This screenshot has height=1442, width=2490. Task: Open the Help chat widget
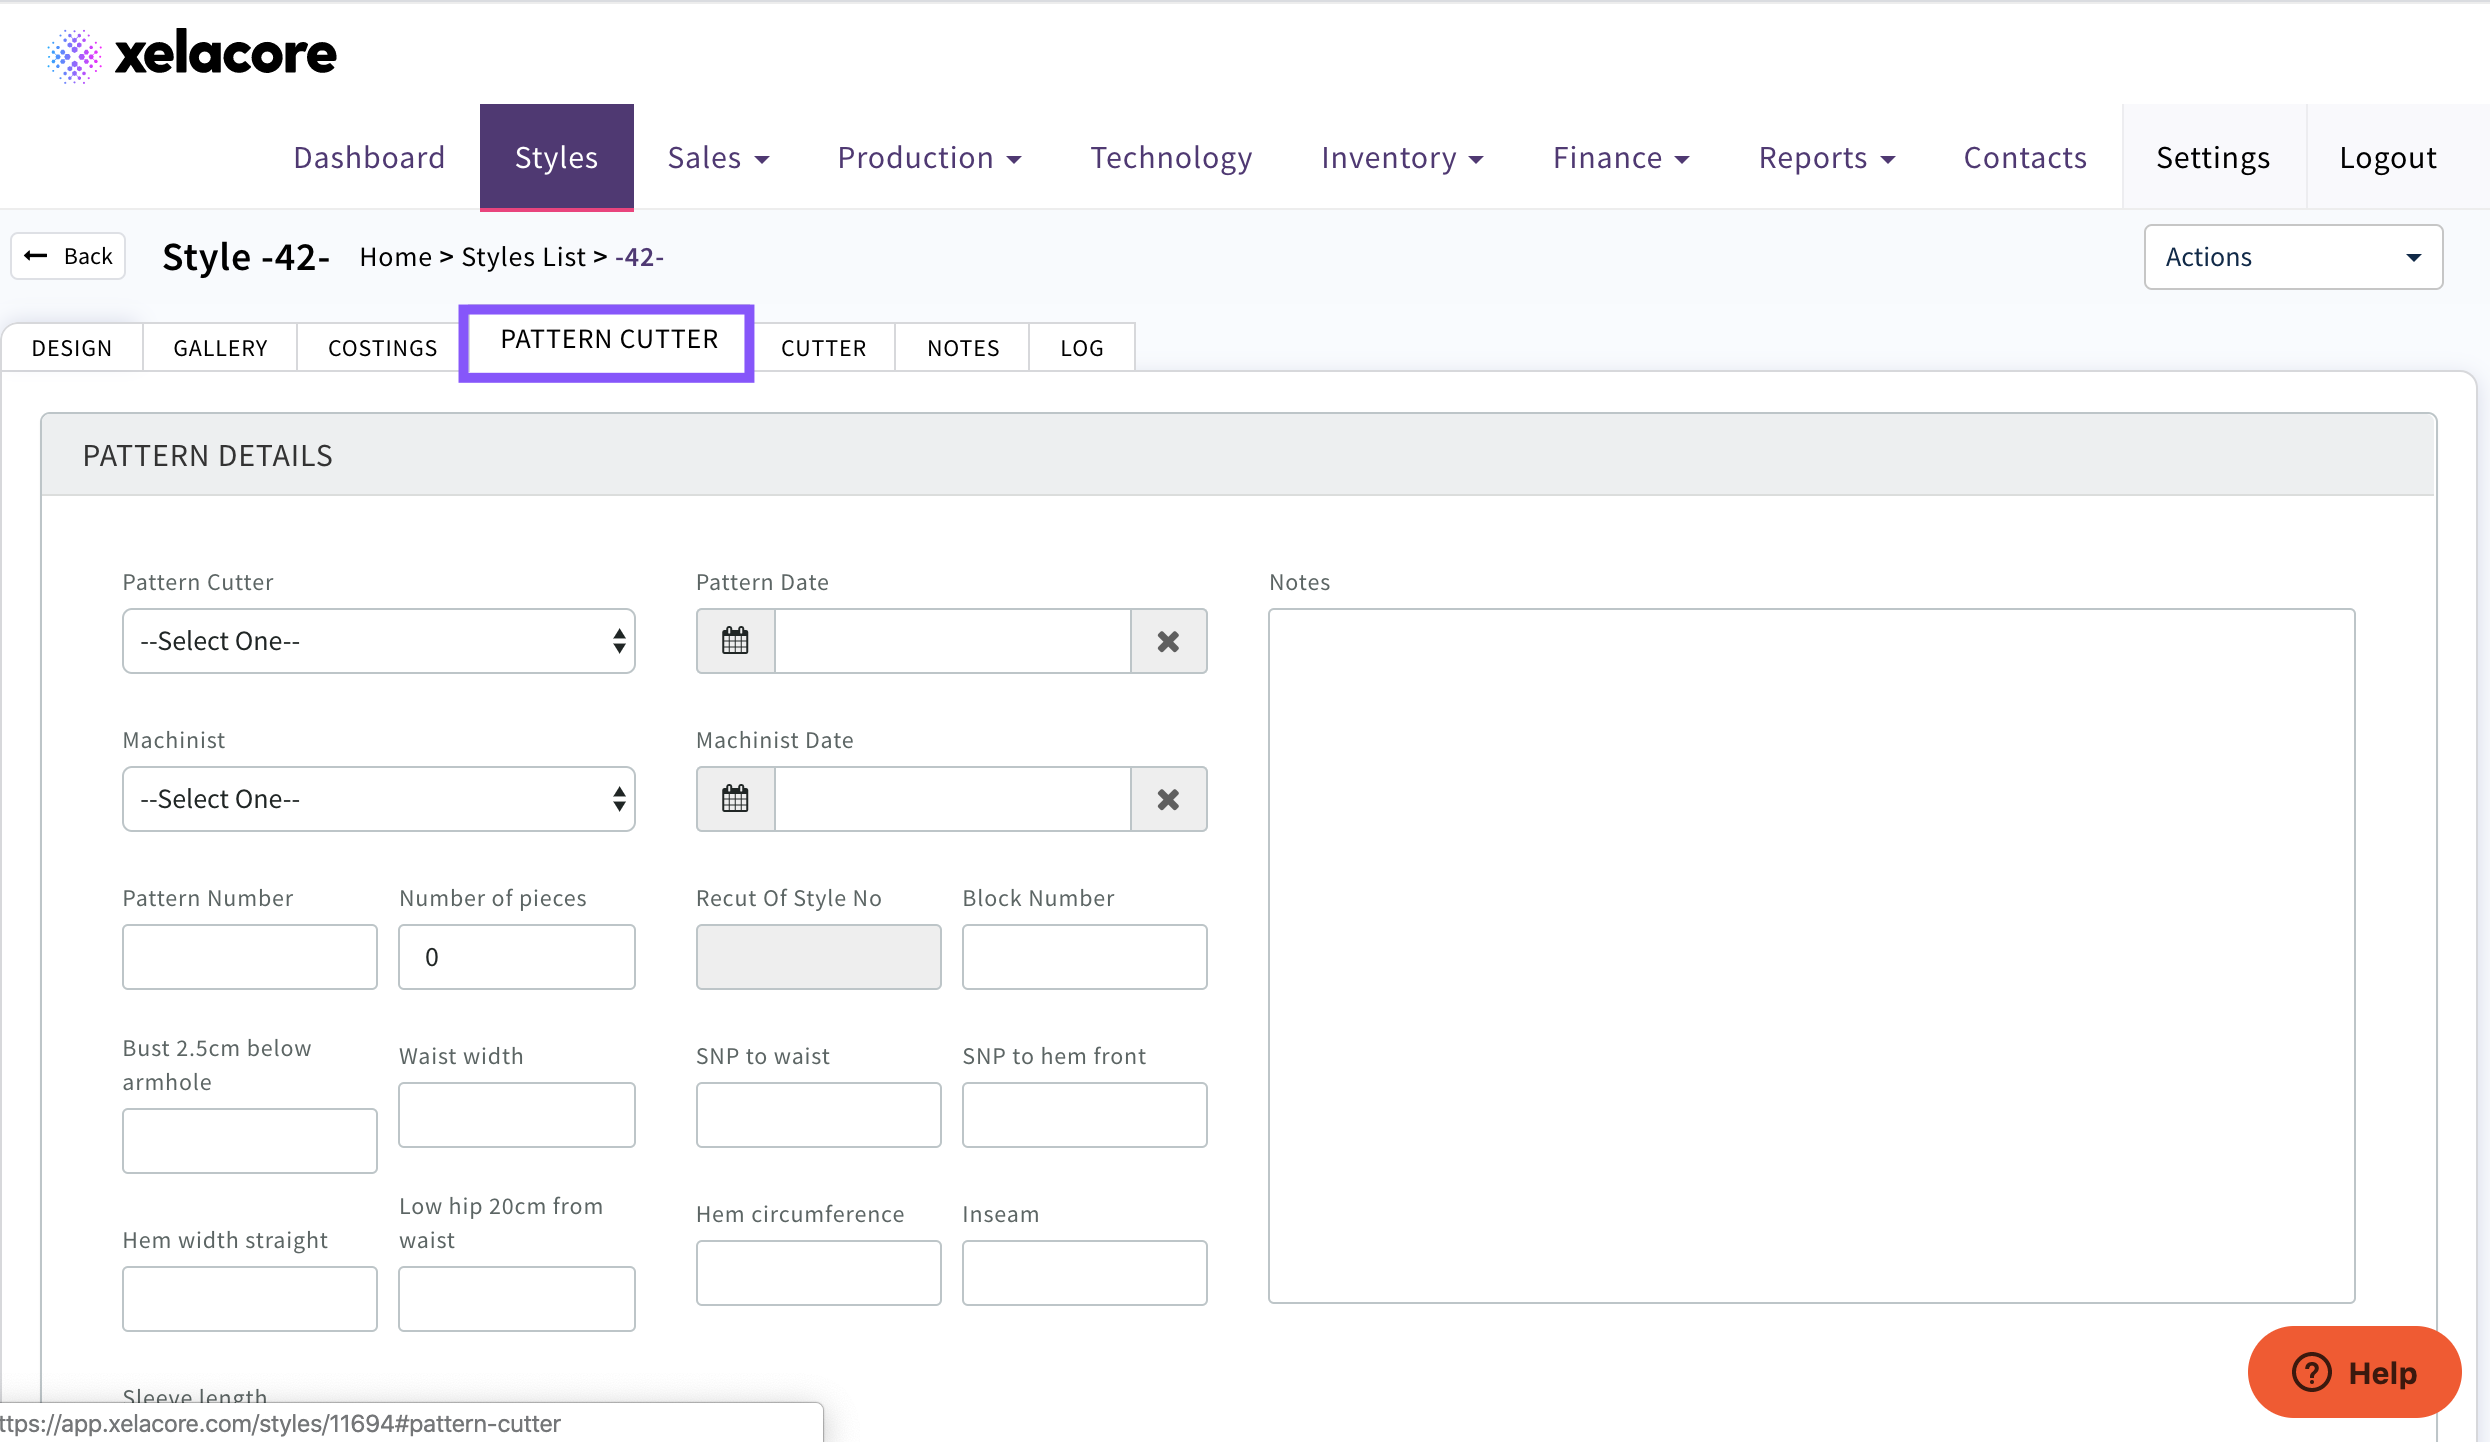[x=2353, y=1372]
